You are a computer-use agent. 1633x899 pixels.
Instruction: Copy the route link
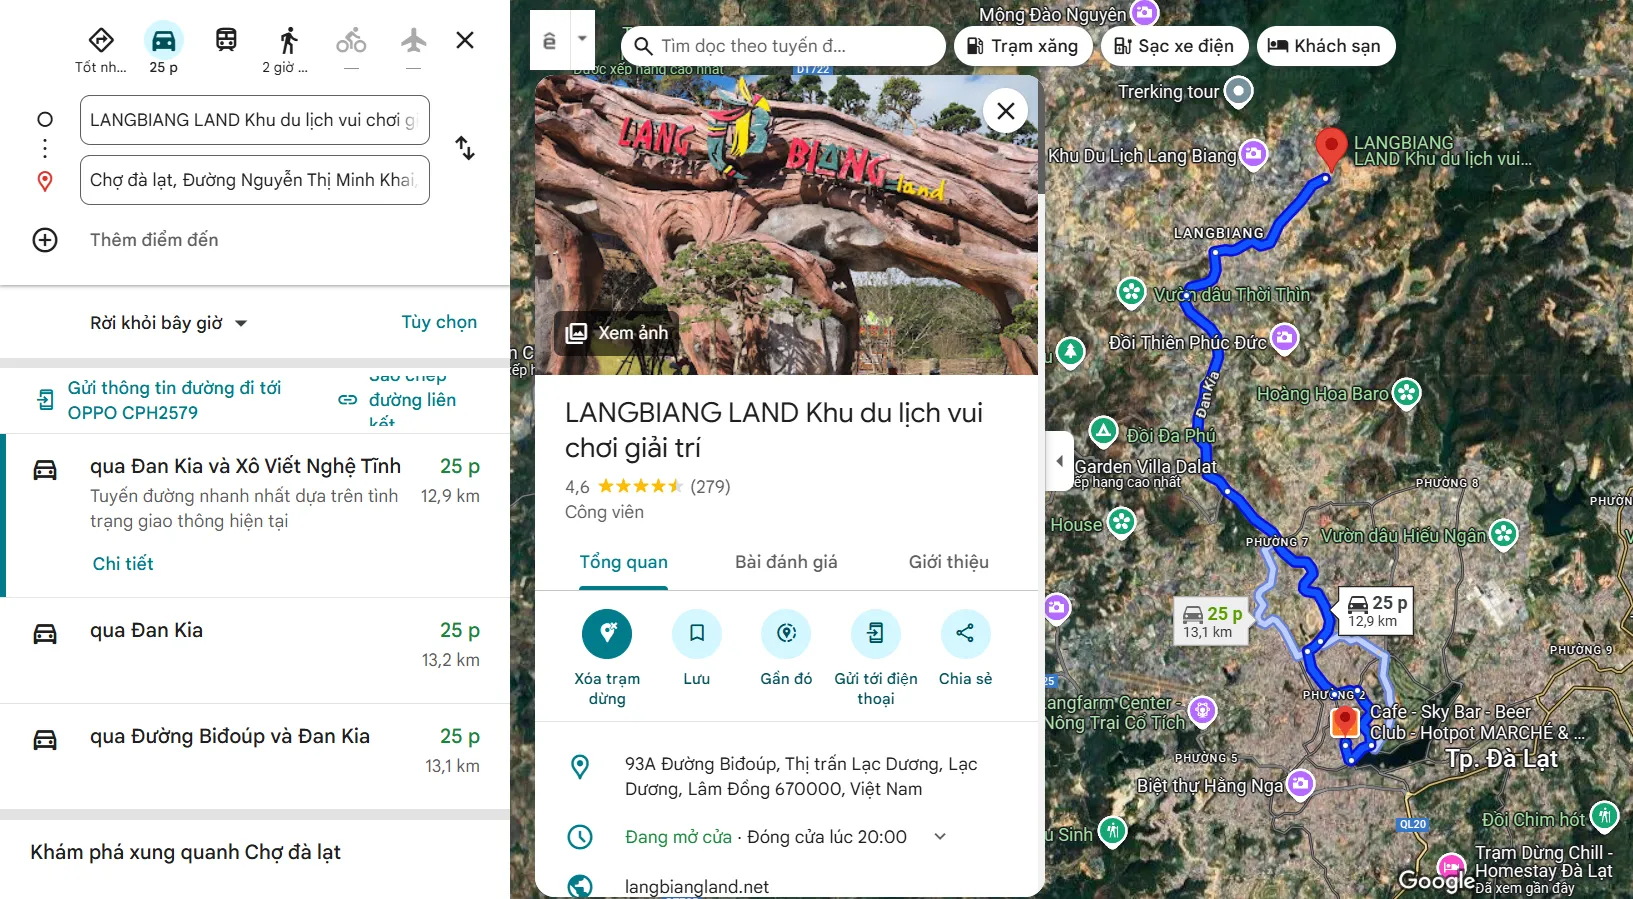400,400
